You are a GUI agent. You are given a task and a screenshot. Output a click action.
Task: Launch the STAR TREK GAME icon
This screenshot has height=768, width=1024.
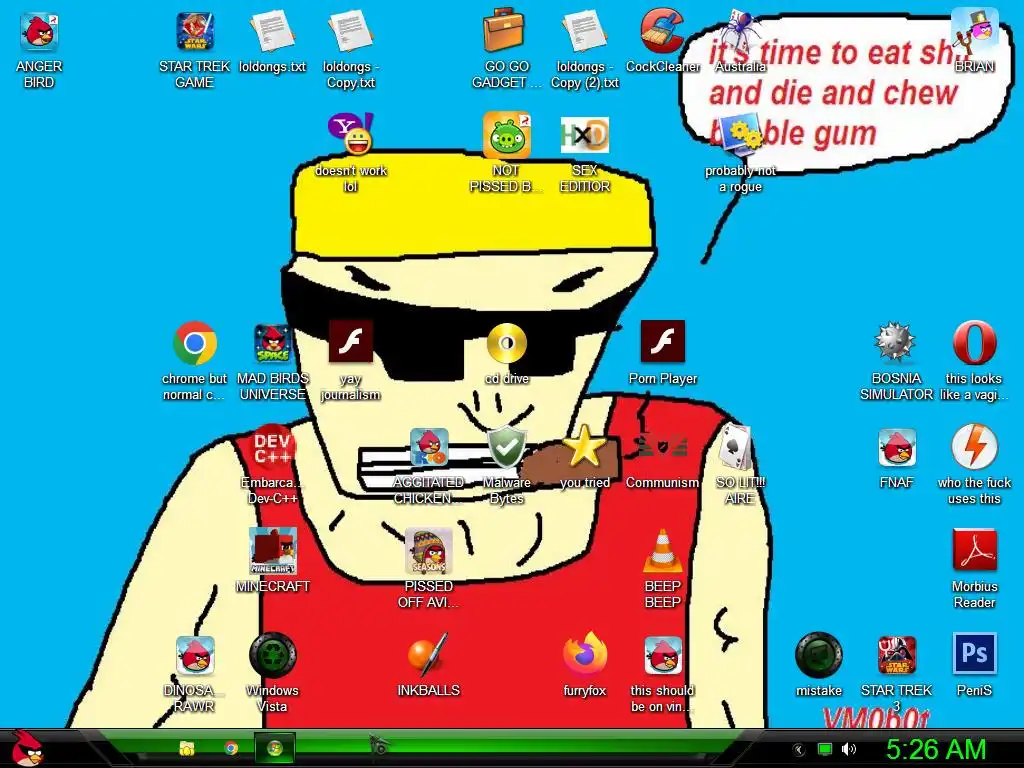[x=195, y=33]
